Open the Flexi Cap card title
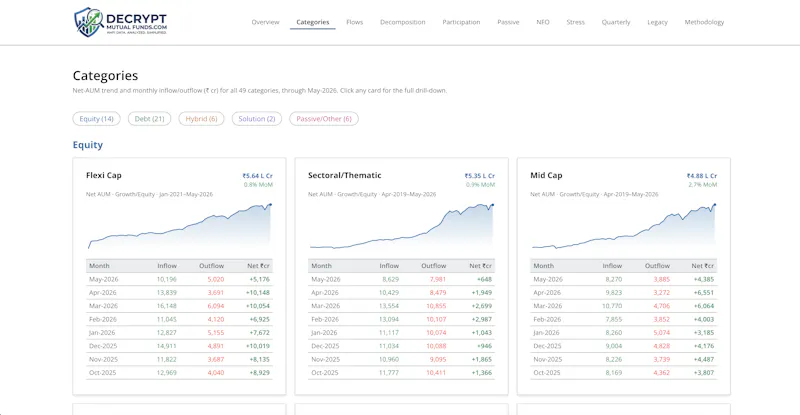Image resolution: width=800 pixels, height=415 pixels. pos(104,175)
